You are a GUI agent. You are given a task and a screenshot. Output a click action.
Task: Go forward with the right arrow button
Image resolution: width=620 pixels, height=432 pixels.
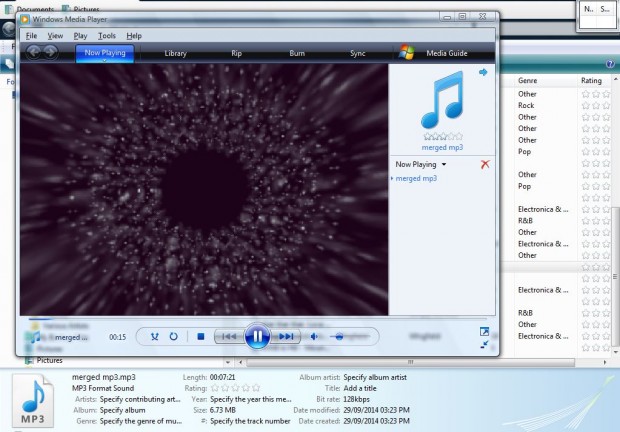50,52
